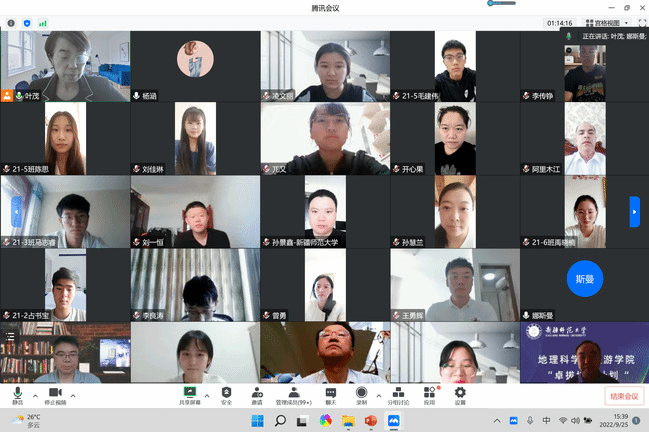This screenshot has width=649, height=432.
Task: Open meeting Settings gear
Action: point(460,393)
